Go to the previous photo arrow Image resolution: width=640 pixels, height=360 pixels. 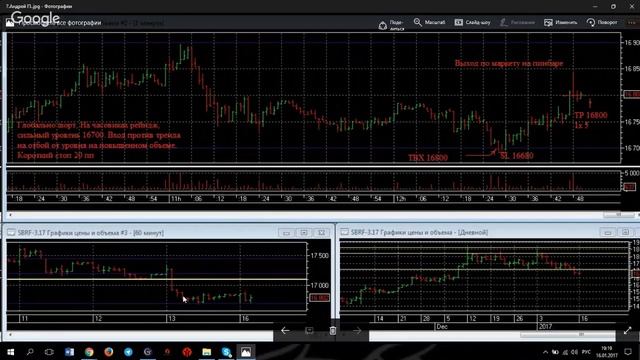pyautogui.click(x=285, y=331)
